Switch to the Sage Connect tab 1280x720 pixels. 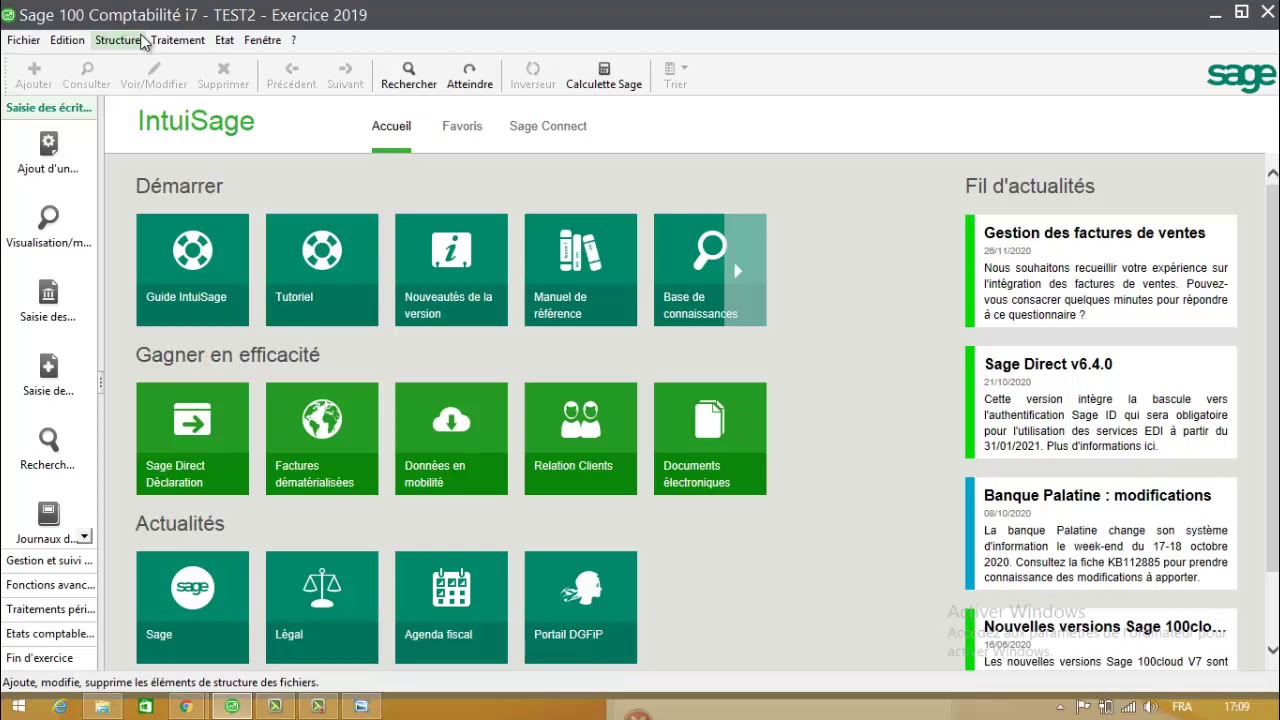click(x=548, y=126)
